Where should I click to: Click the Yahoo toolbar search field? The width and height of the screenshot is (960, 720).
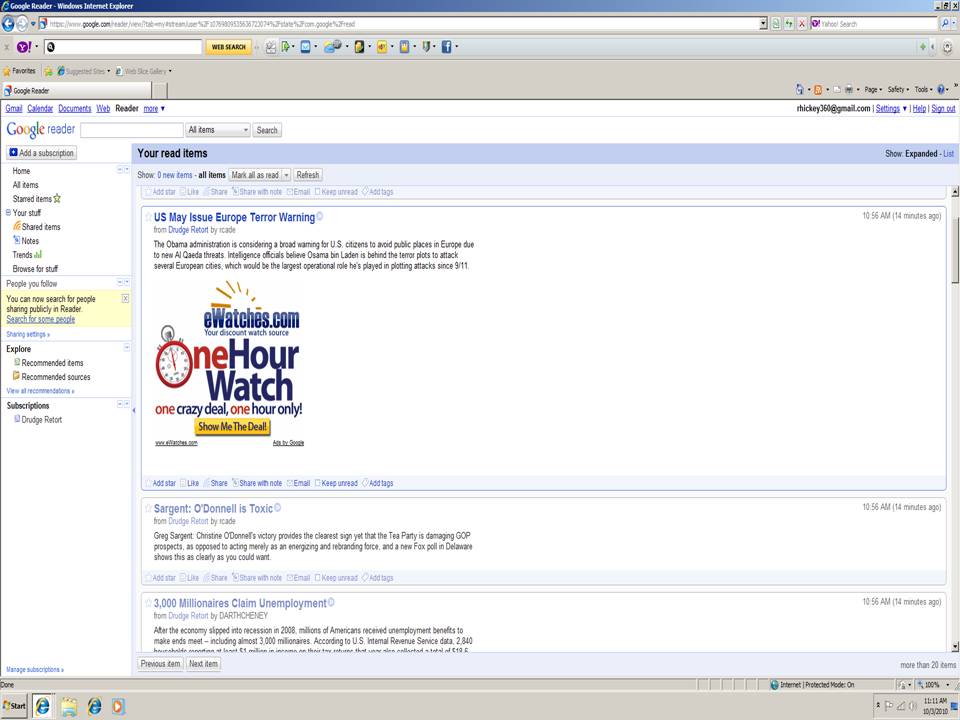(123, 47)
